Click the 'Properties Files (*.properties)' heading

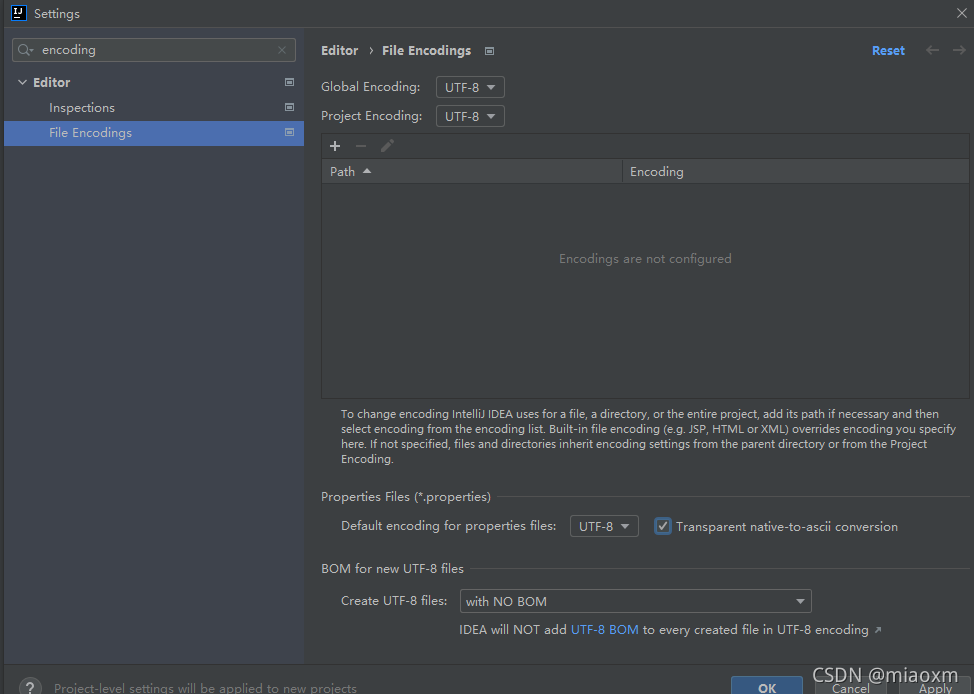406,496
